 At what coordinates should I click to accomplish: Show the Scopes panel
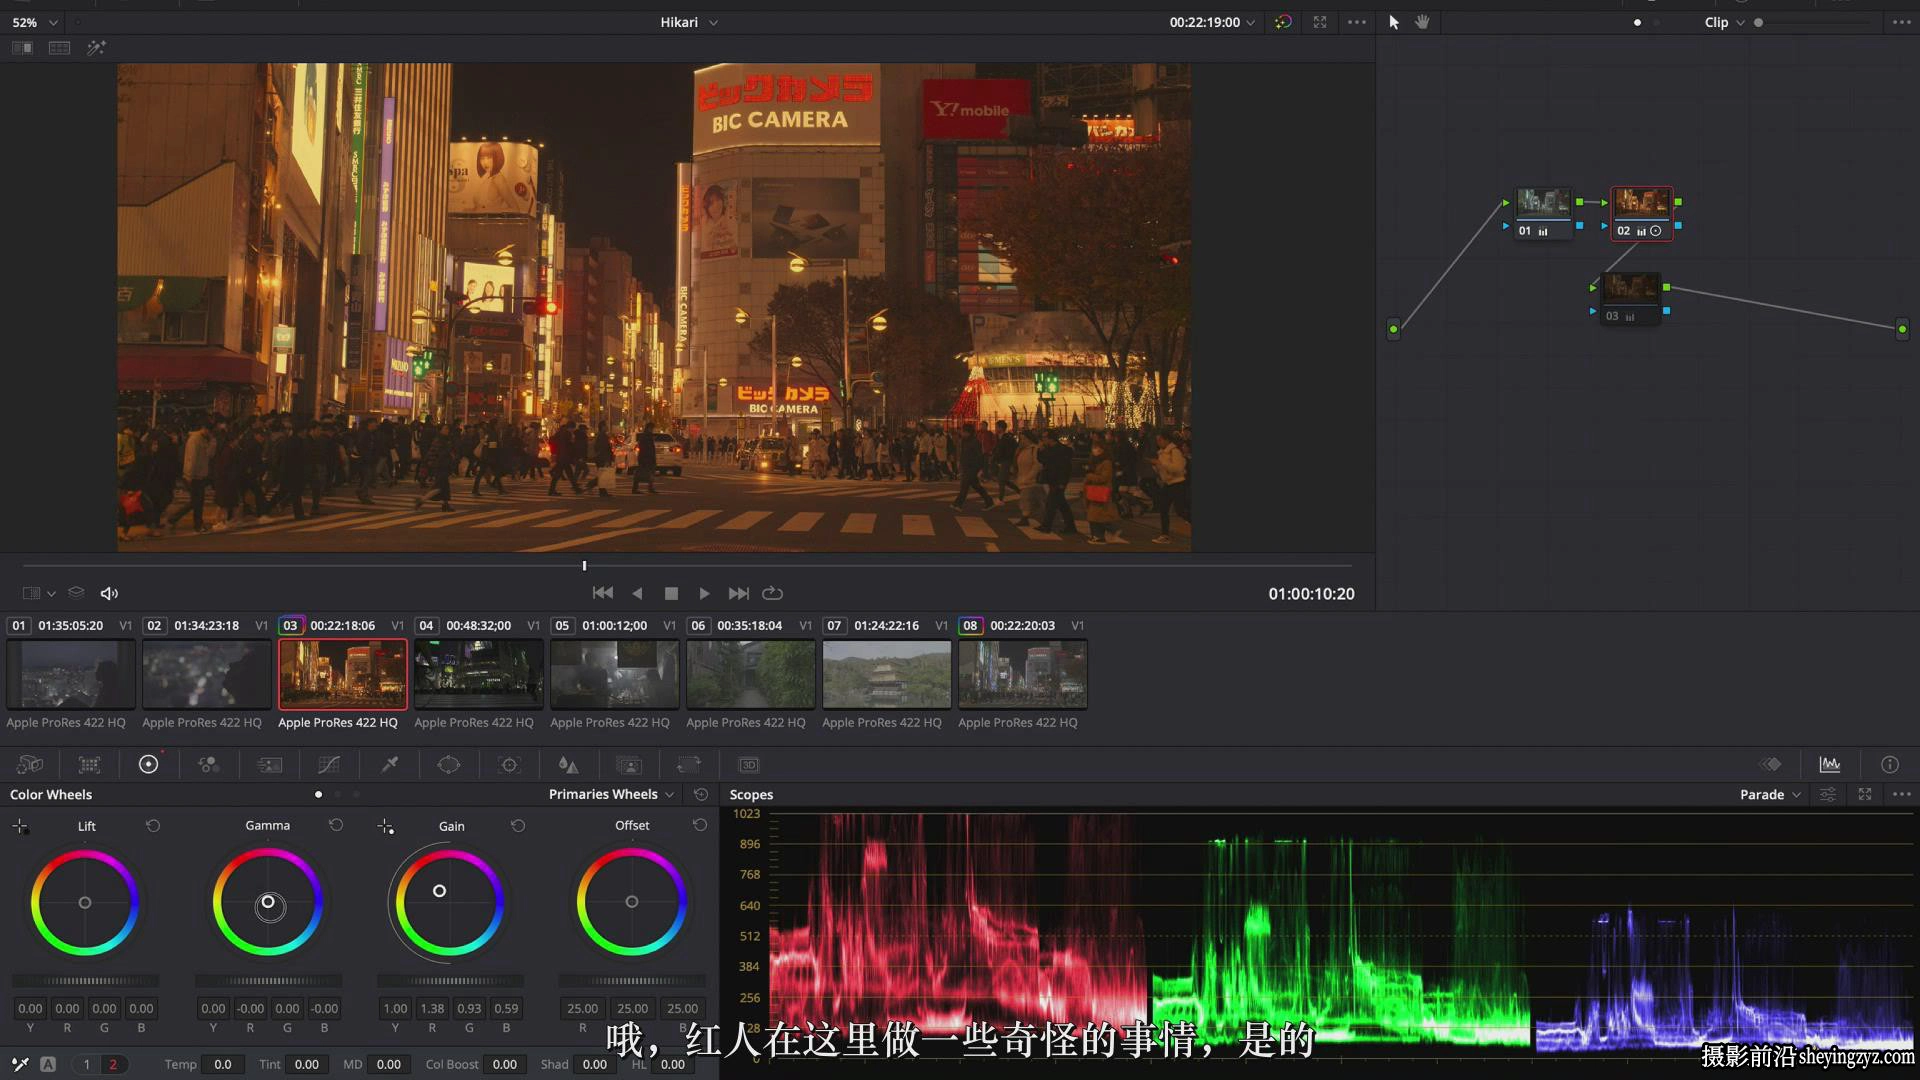[1830, 765]
